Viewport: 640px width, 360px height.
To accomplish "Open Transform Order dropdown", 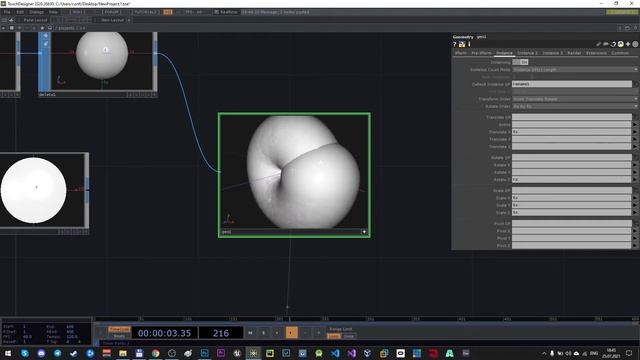I will coord(575,99).
